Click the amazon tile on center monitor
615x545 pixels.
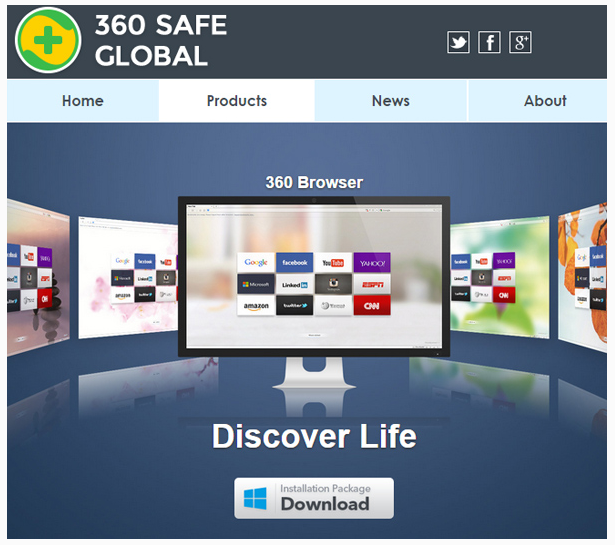256,306
